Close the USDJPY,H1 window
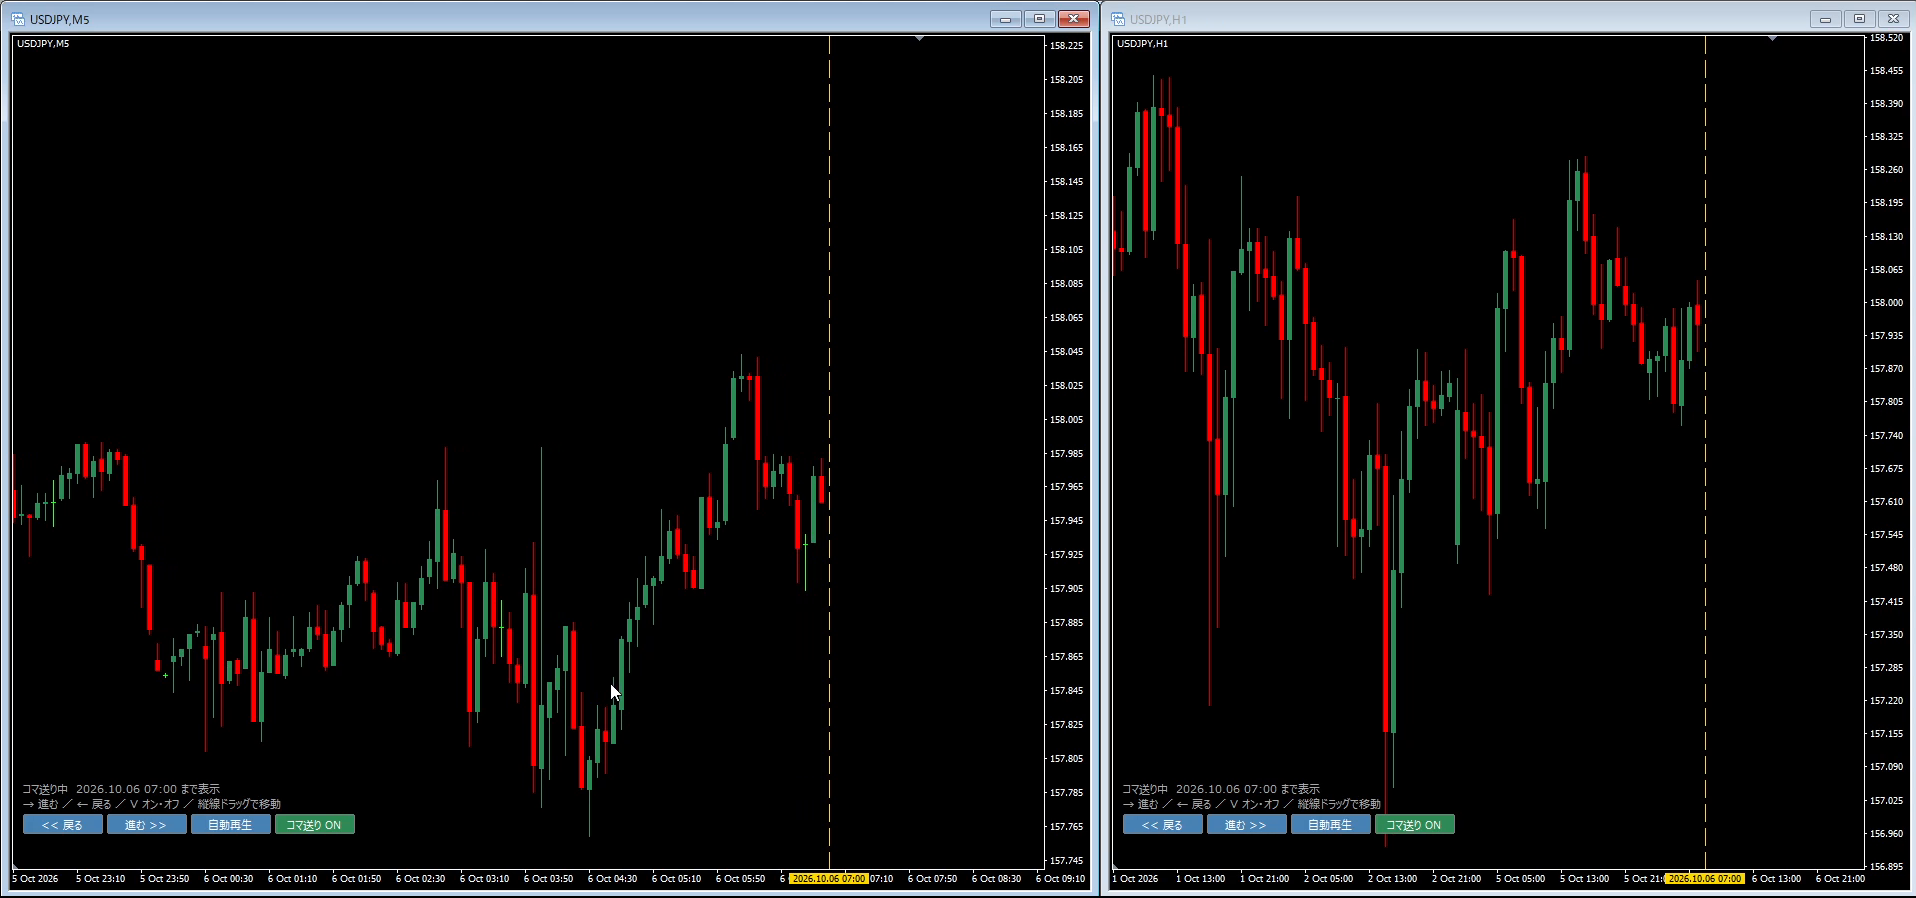Image resolution: width=1916 pixels, height=898 pixels. [1893, 19]
